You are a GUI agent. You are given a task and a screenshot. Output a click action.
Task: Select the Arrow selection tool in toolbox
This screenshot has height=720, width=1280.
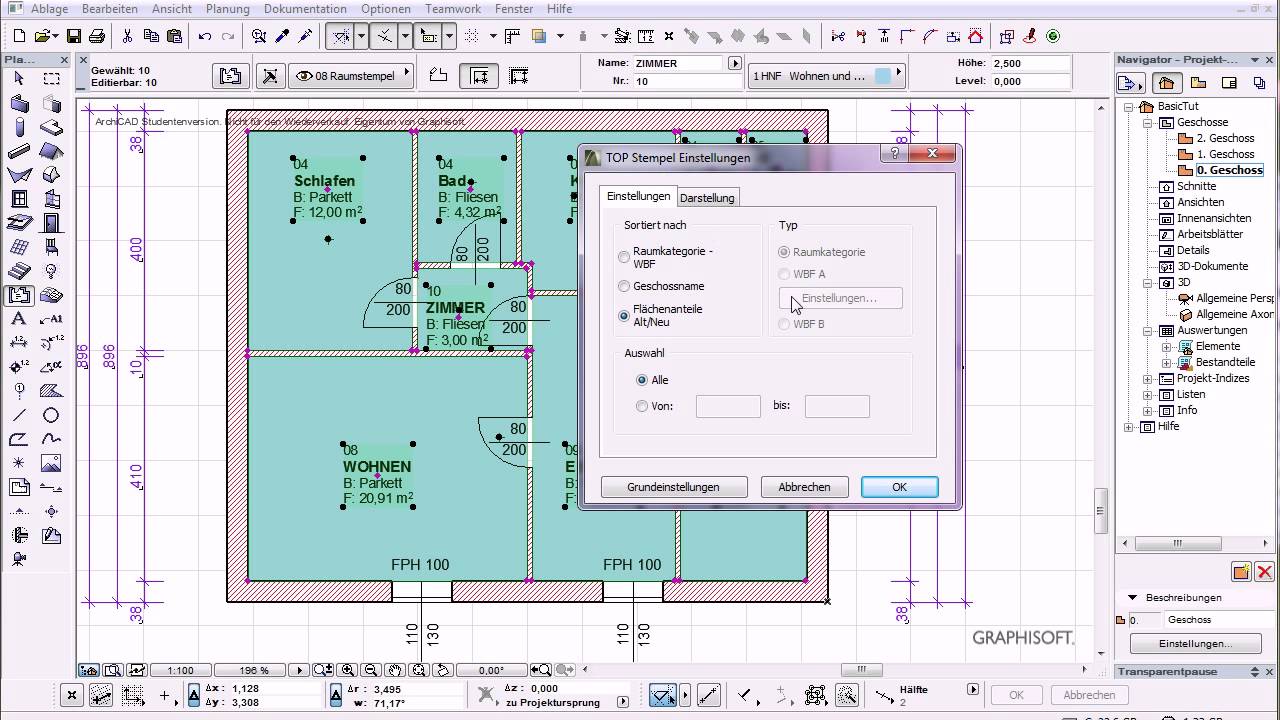pyautogui.click(x=19, y=79)
